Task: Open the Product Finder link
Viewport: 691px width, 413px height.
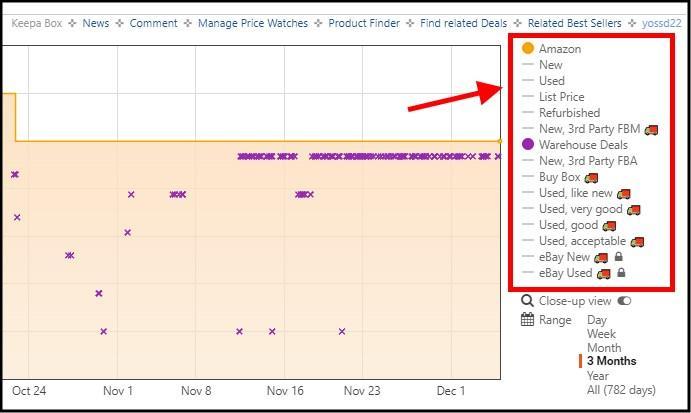Action: [x=364, y=23]
